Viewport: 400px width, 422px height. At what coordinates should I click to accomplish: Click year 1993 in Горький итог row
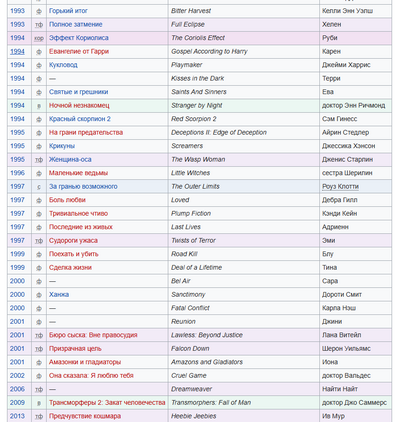(x=17, y=11)
